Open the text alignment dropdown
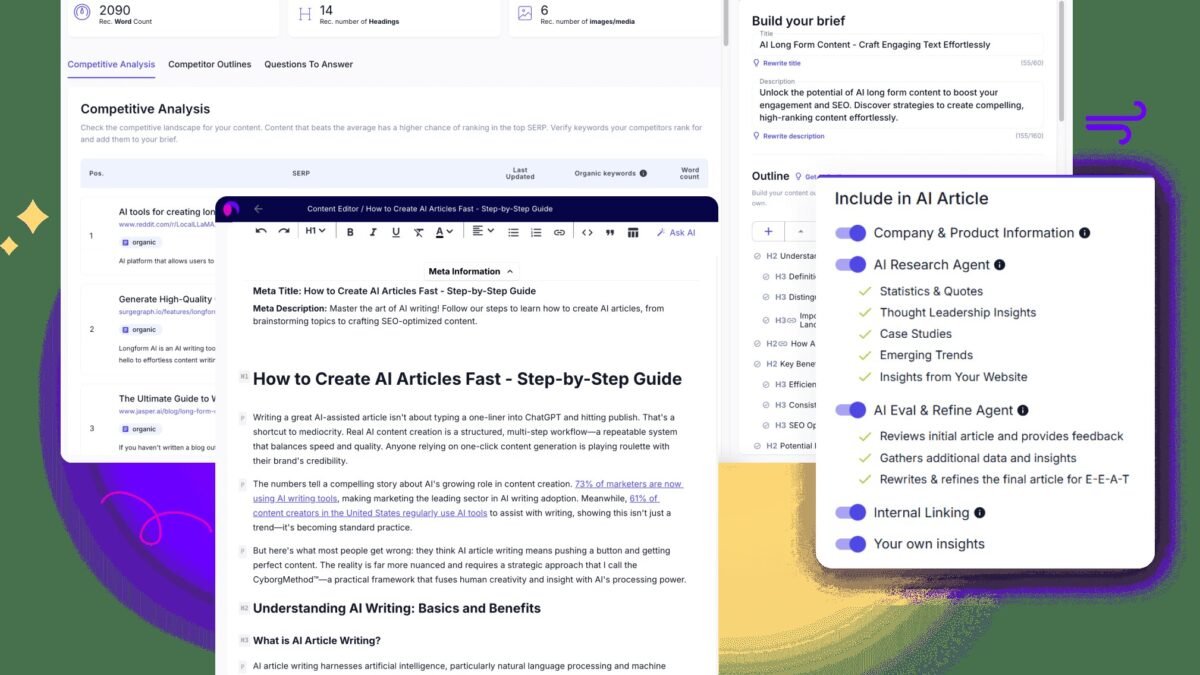The image size is (1200, 675). click(483, 232)
